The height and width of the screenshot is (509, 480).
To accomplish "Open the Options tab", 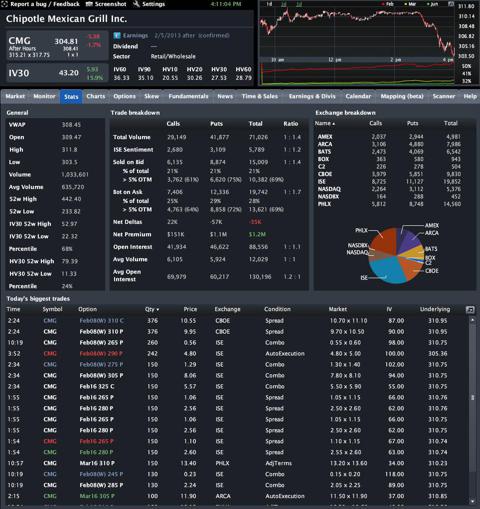I will (124, 96).
